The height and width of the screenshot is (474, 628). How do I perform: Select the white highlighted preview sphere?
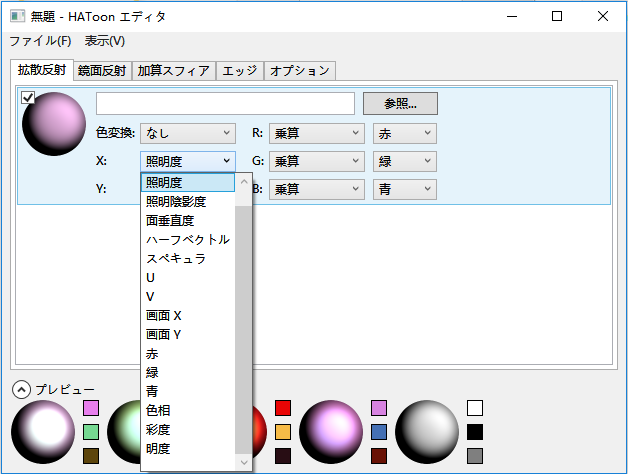(43, 432)
